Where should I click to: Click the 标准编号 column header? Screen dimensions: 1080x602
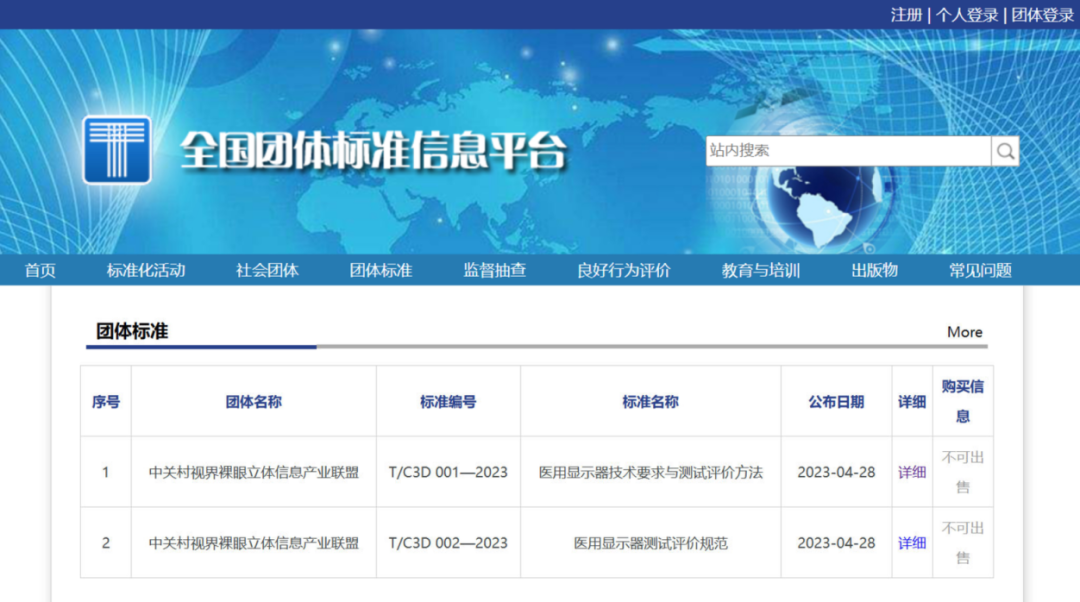tap(448, 402)
